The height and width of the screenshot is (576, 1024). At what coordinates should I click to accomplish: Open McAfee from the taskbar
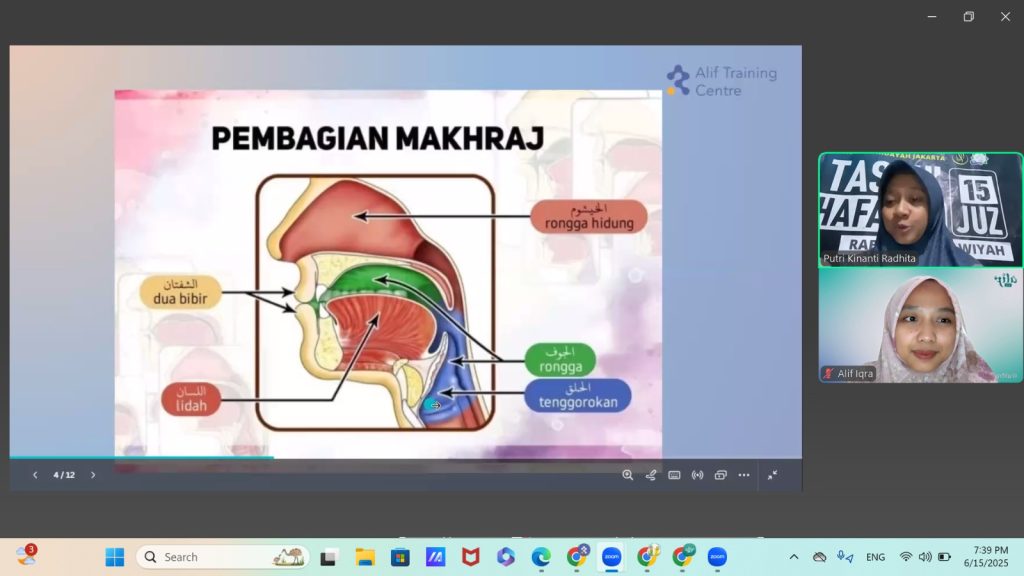pos(471,557)
